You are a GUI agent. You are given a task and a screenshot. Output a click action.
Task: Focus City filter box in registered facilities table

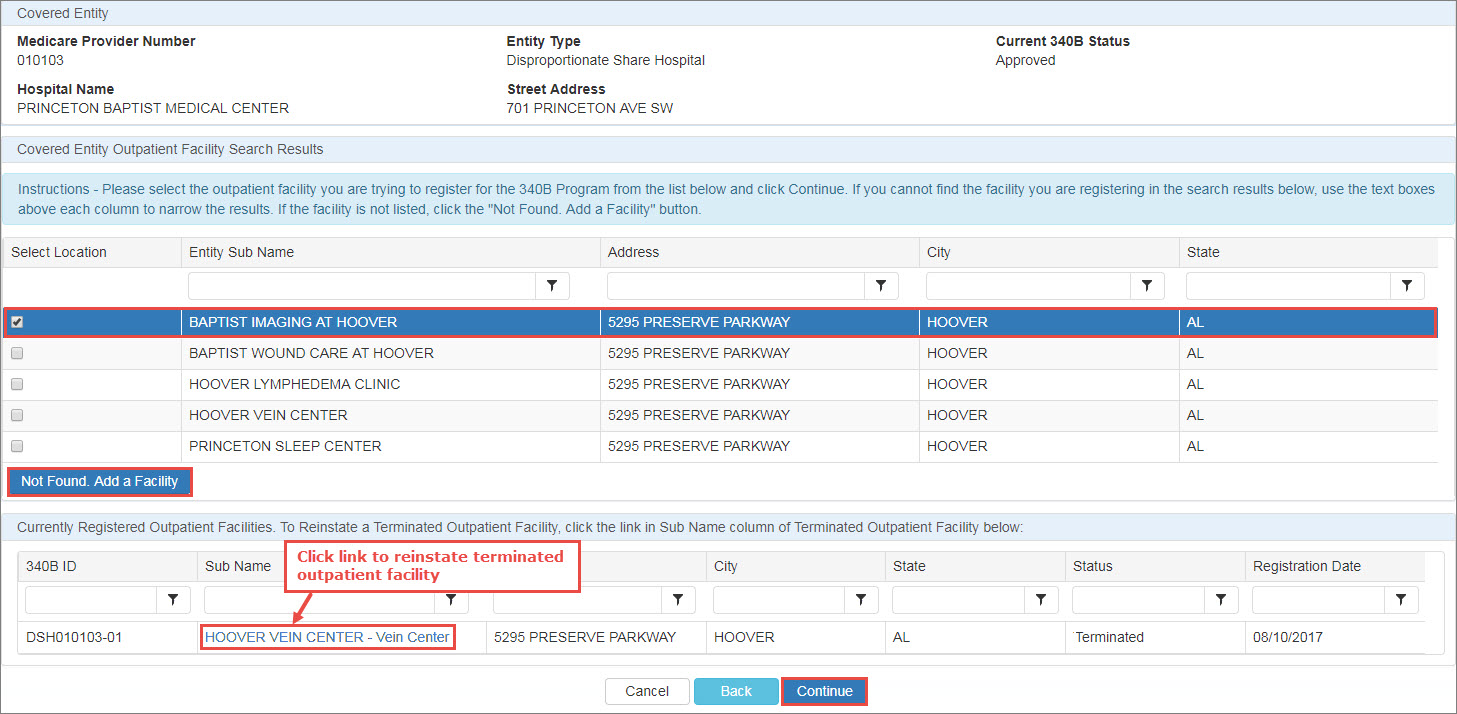778,599
